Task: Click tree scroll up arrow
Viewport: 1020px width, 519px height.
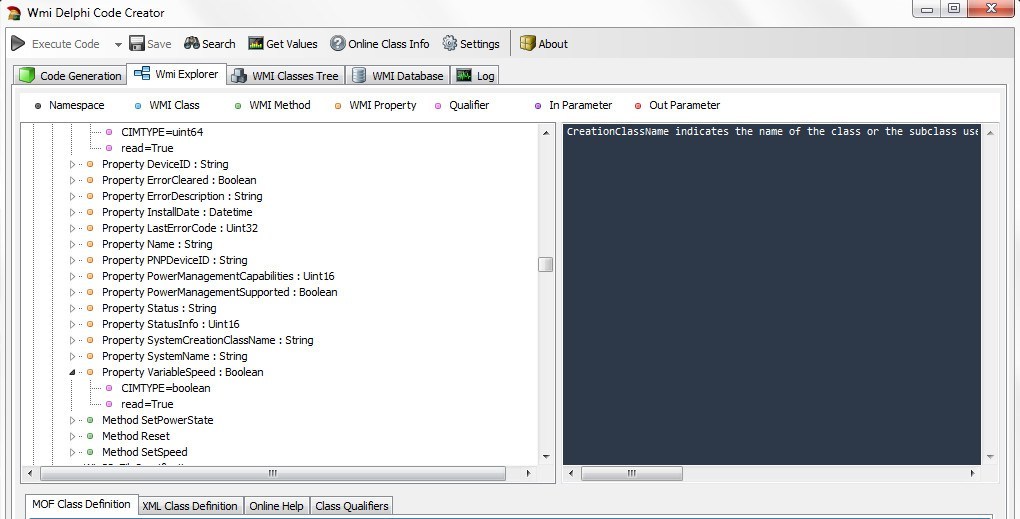Action: 546,133
